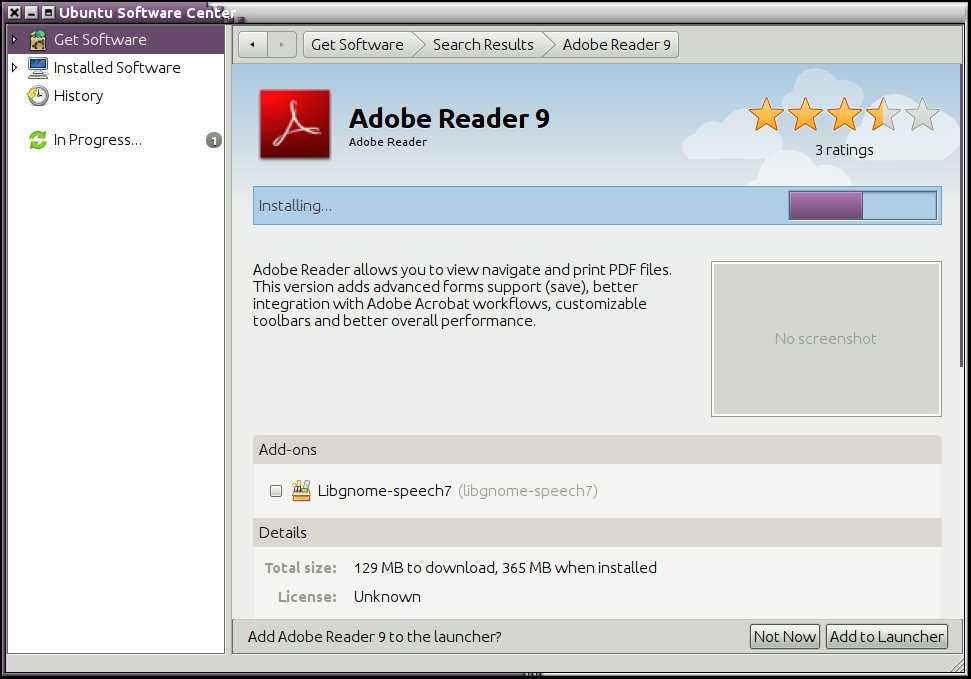
Task: Open the 3 ratings link
Action: tap(844, 150)
